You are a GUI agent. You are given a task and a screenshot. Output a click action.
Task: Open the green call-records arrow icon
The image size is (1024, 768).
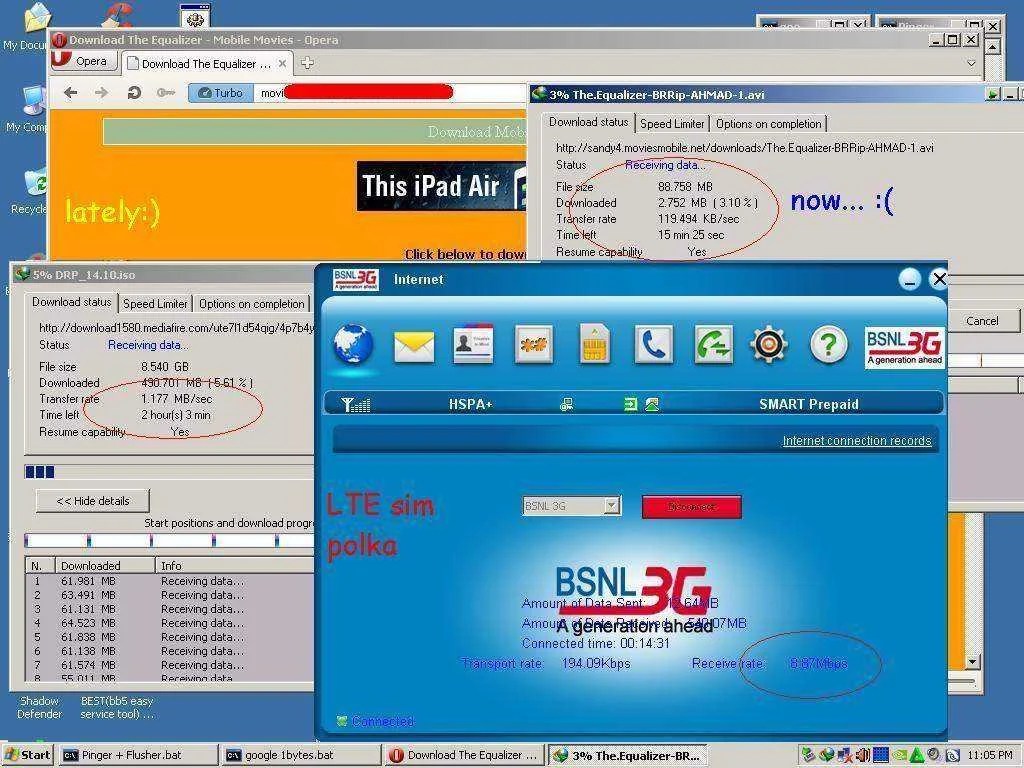pyautogui.click(x=713, y=344)
